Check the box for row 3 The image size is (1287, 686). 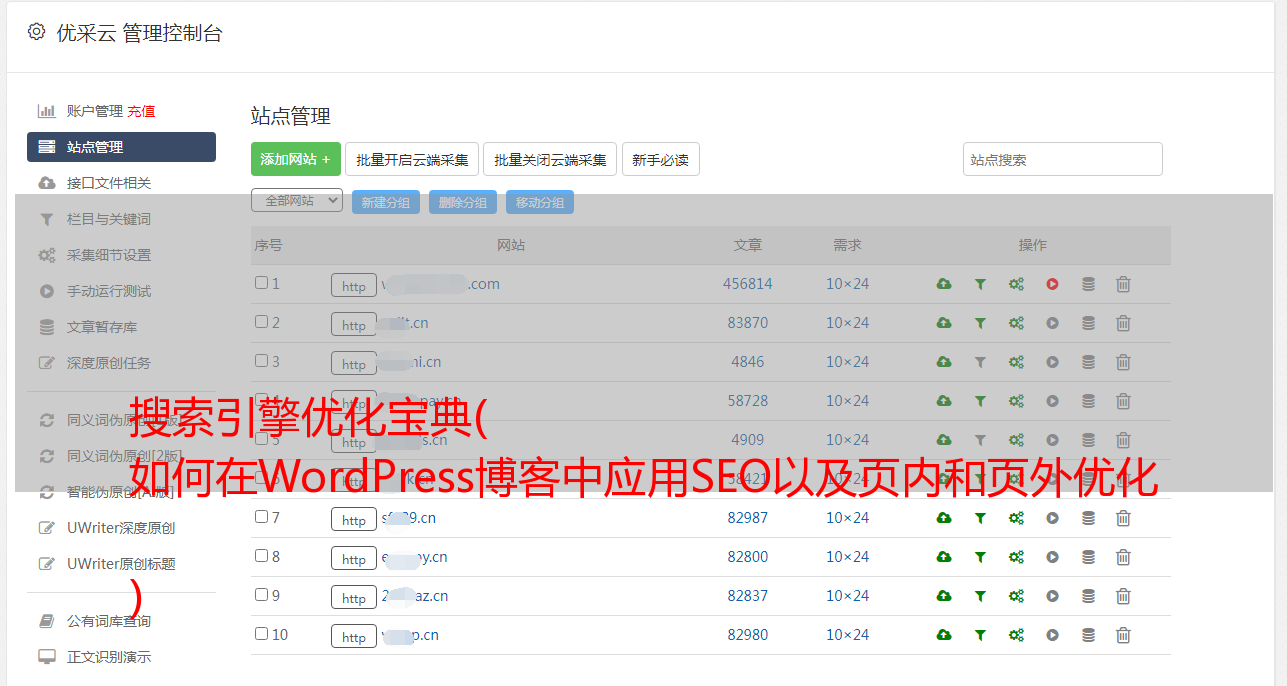coord(261,361)
